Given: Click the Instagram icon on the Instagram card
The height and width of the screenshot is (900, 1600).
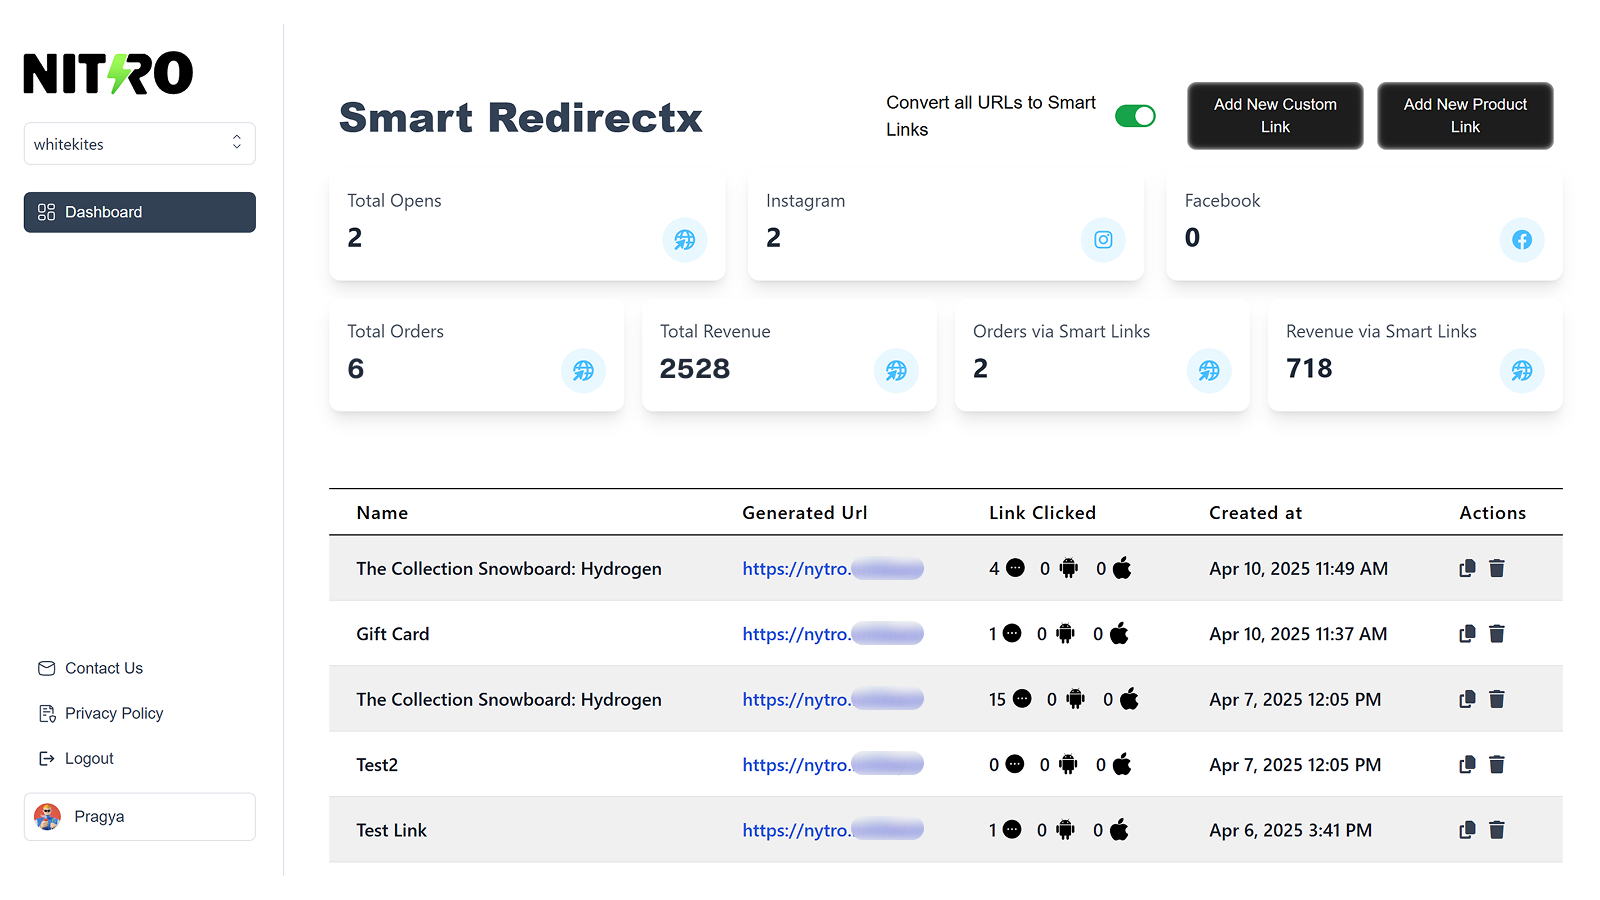Looking at the screenshot, I should [x=1103, y=240].
